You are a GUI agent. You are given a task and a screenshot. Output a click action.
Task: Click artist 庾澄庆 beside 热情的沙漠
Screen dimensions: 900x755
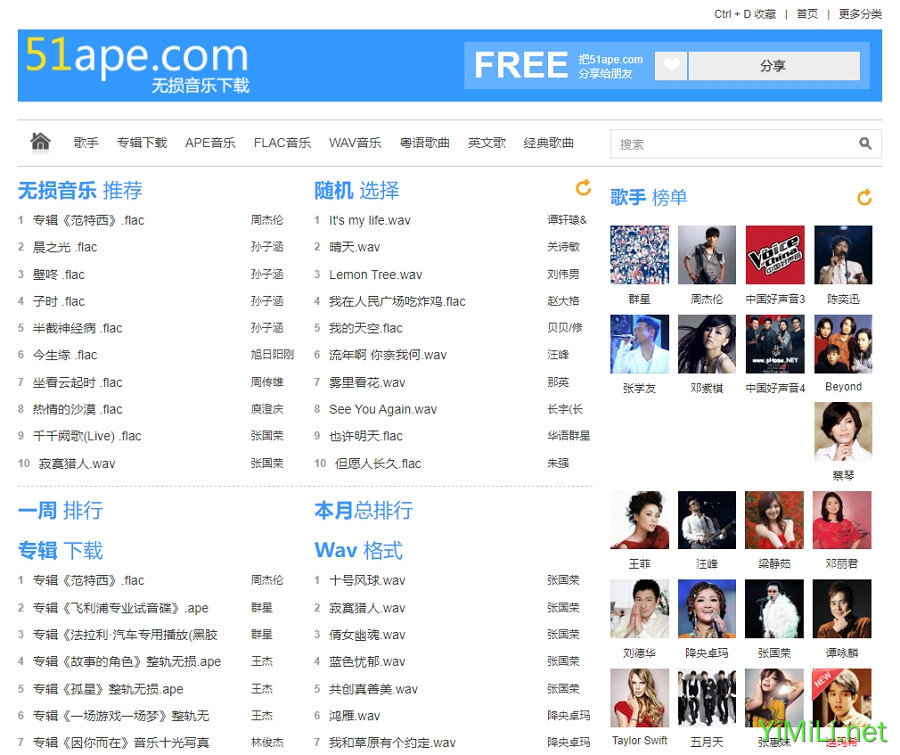click(x=267, y=409)
